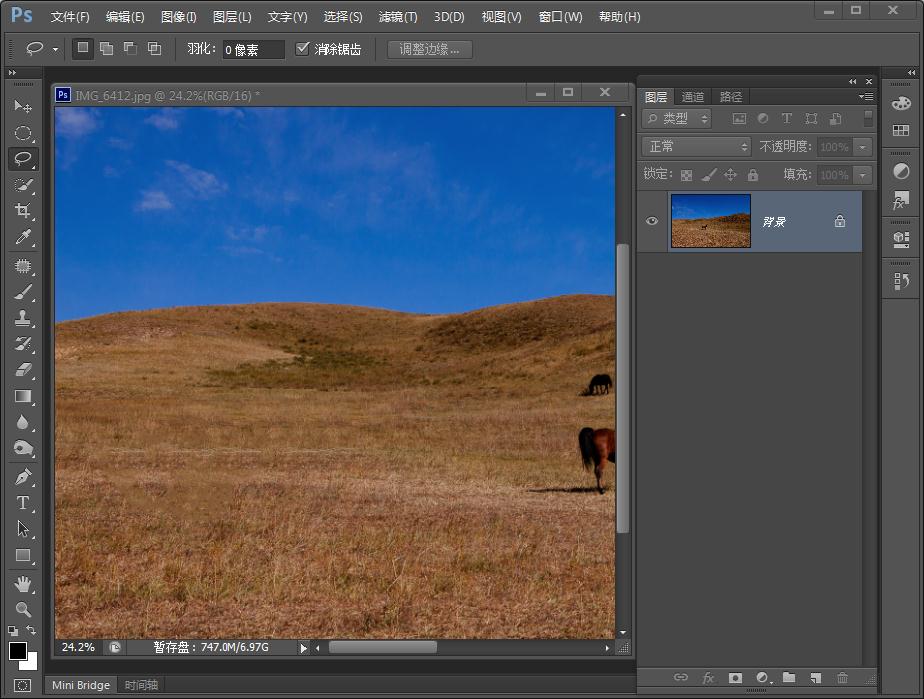Screen dimensions: 924x699
Task: Click the foreground color swatch
Action: pos(18,651)
